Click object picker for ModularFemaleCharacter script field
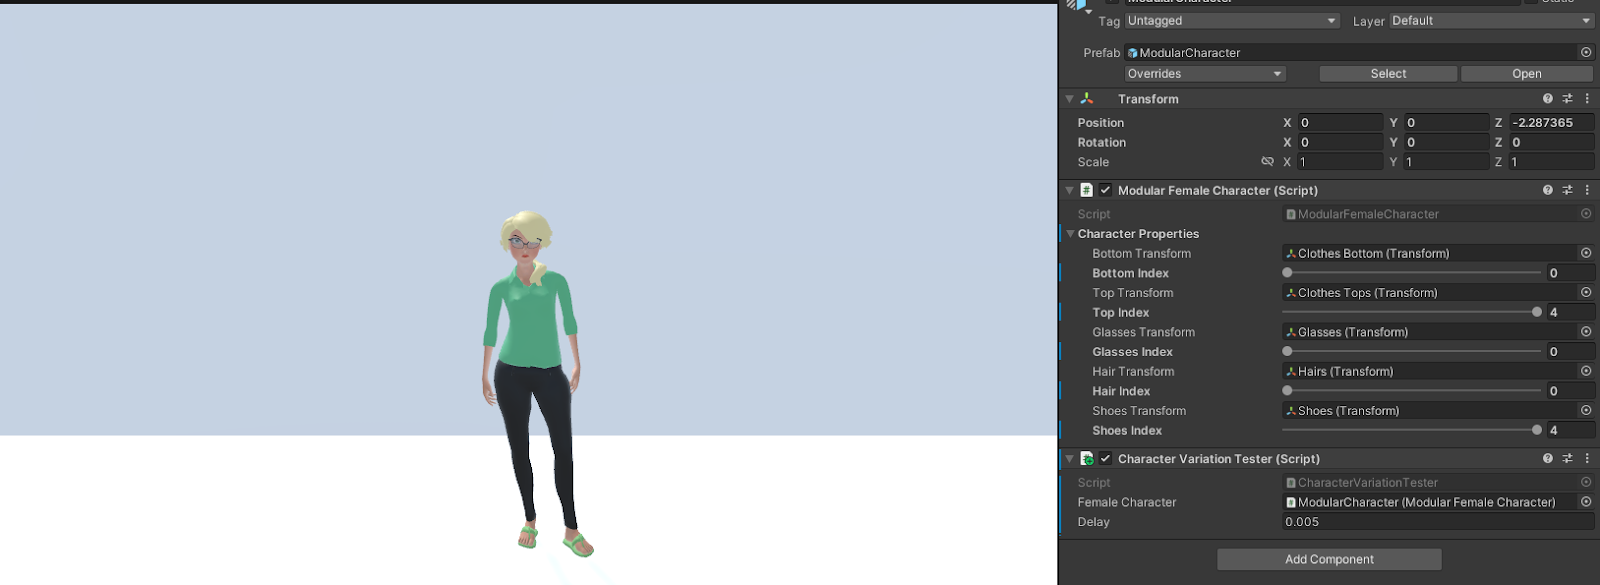 (1586, 214)
